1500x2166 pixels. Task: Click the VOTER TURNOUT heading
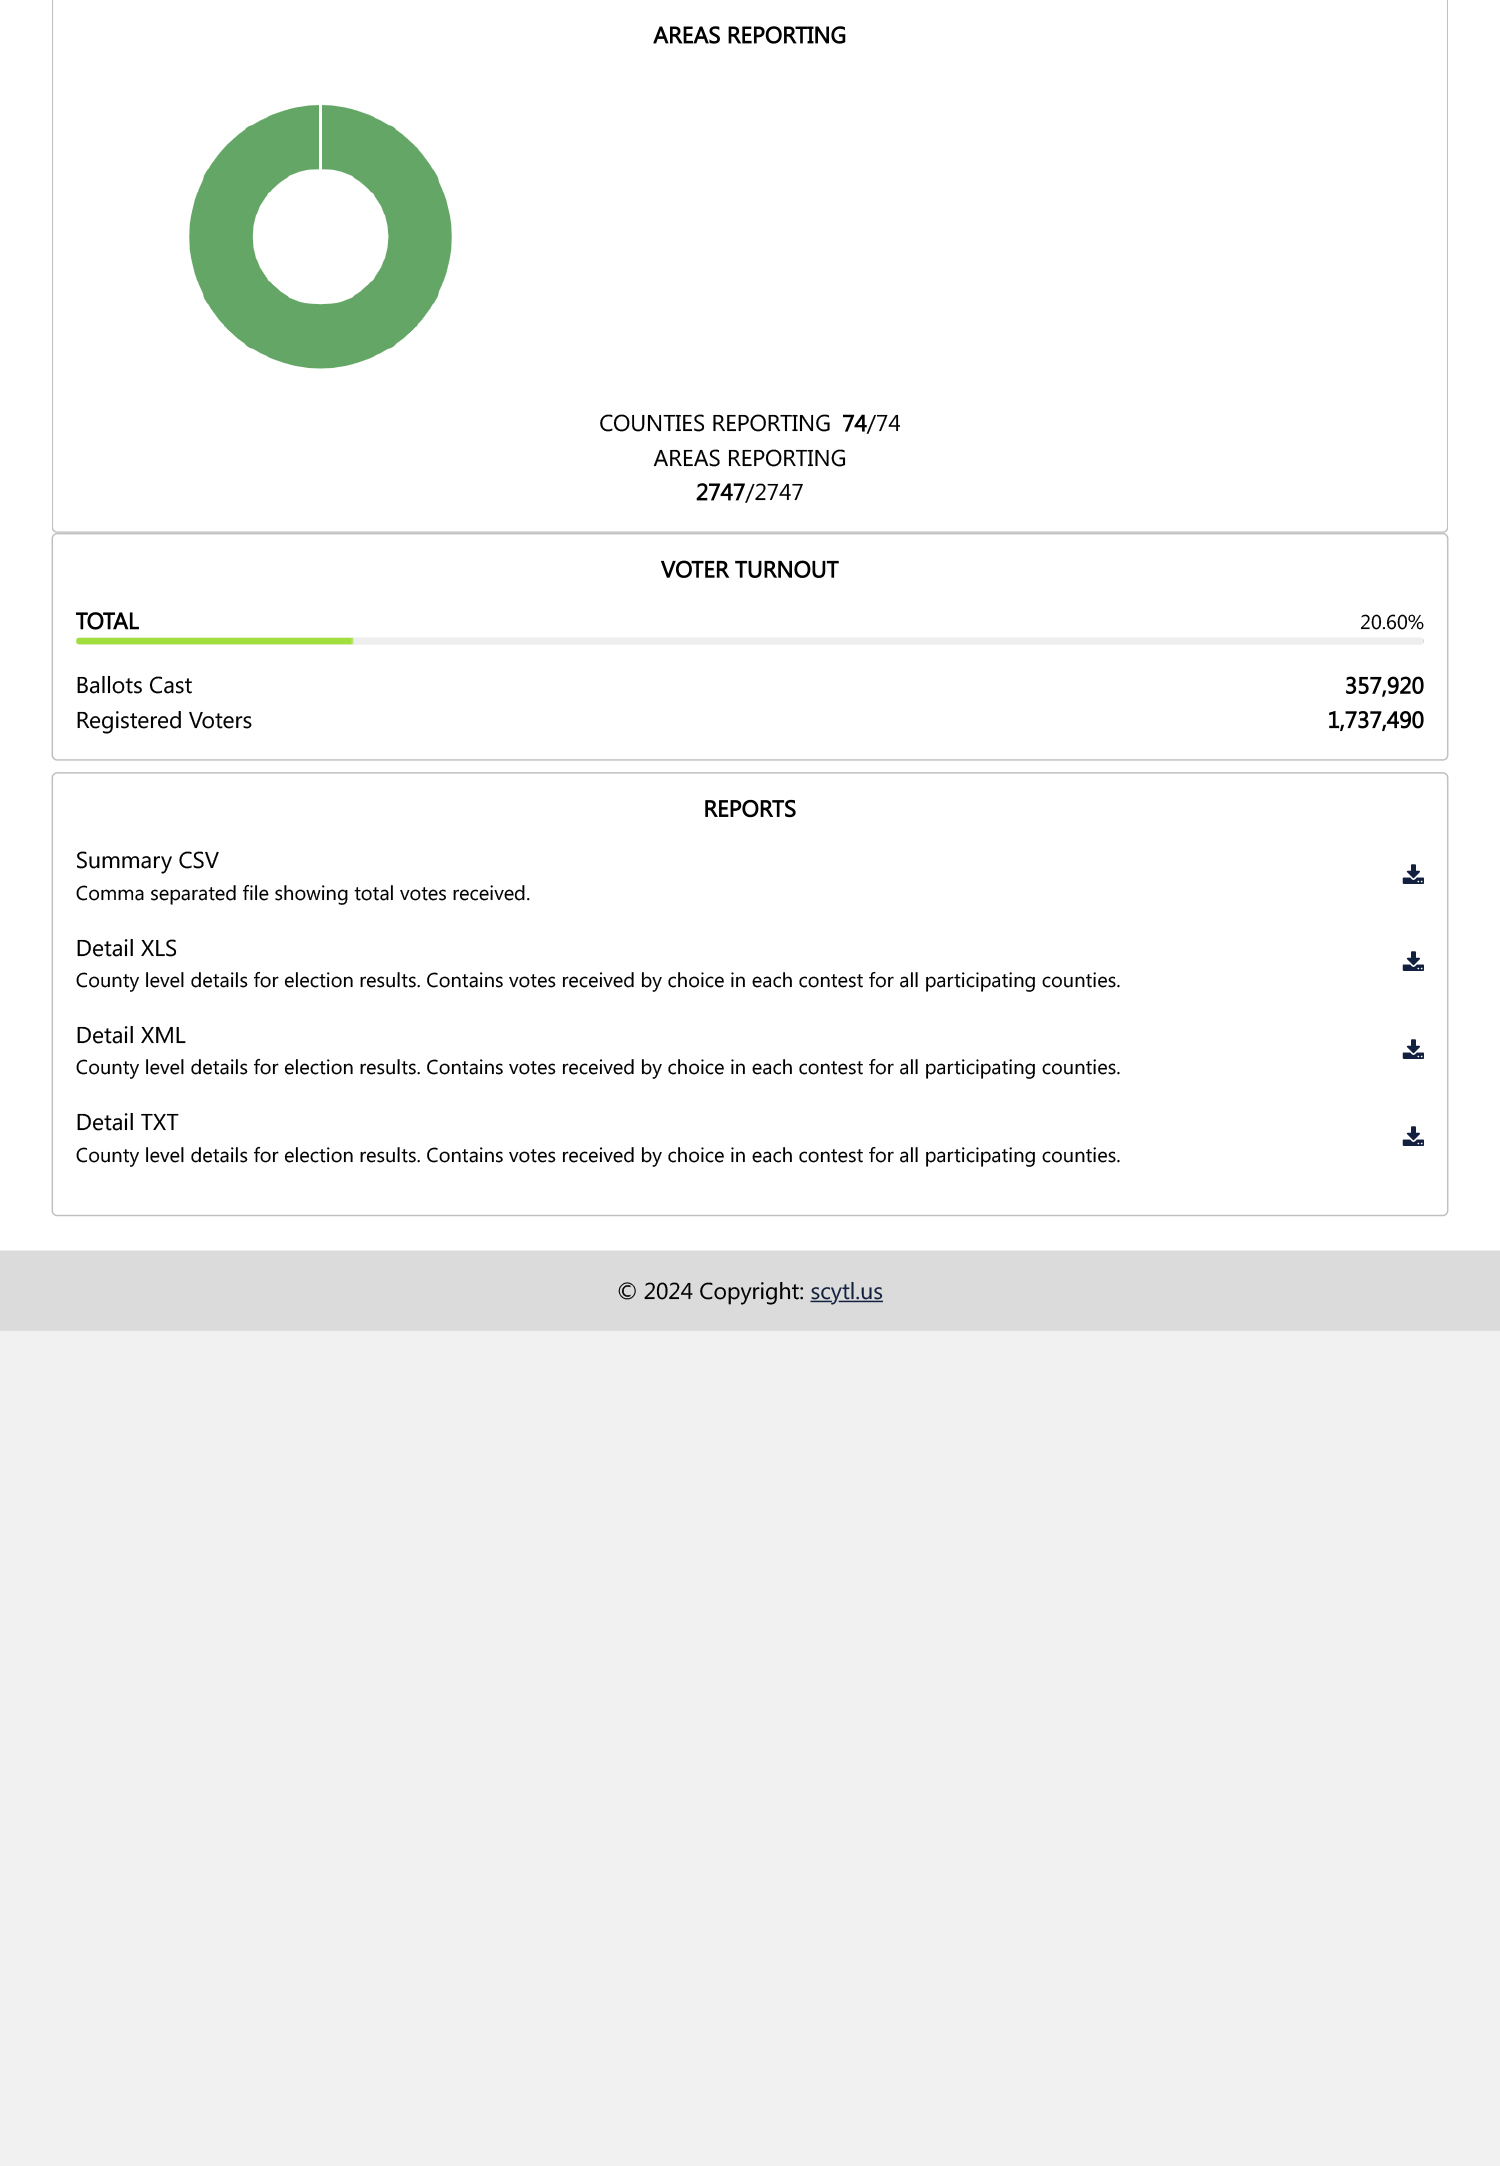point(749,570)
